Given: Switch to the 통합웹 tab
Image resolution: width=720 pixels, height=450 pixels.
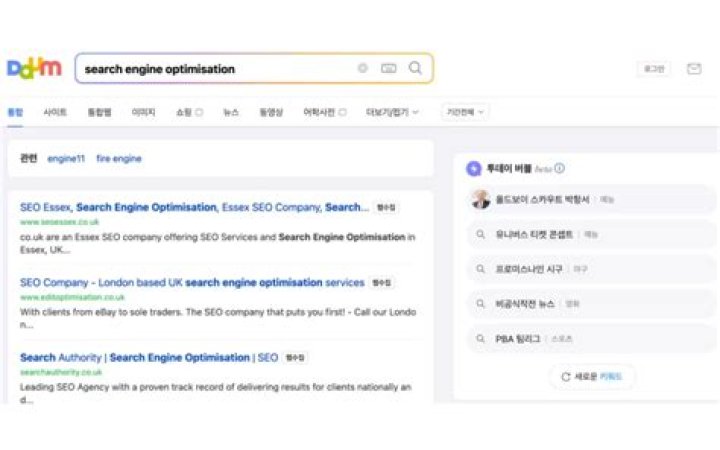Looking at the screenshot, I should (x=99, y=112).
